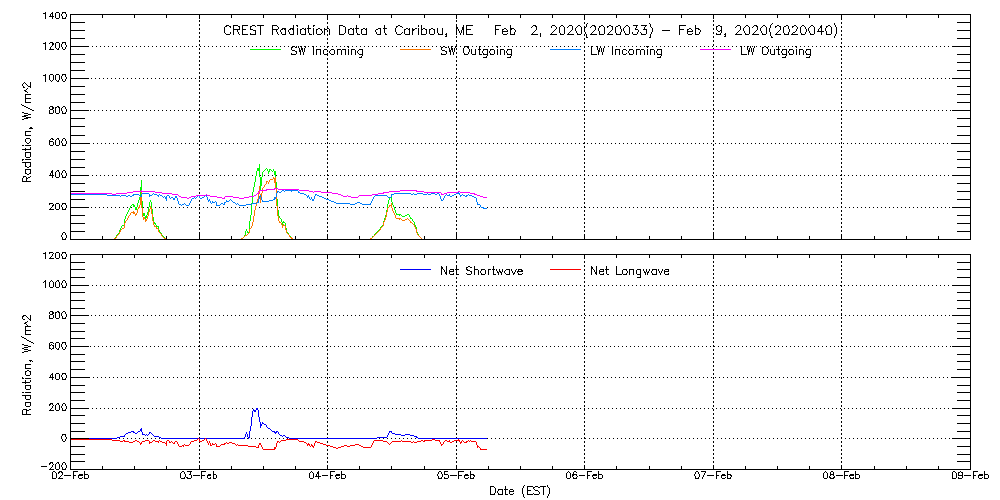Screen dimensions: 1000x500
Task: Click the 06-Feb date label on x-axis
Action: pos(585,476)
